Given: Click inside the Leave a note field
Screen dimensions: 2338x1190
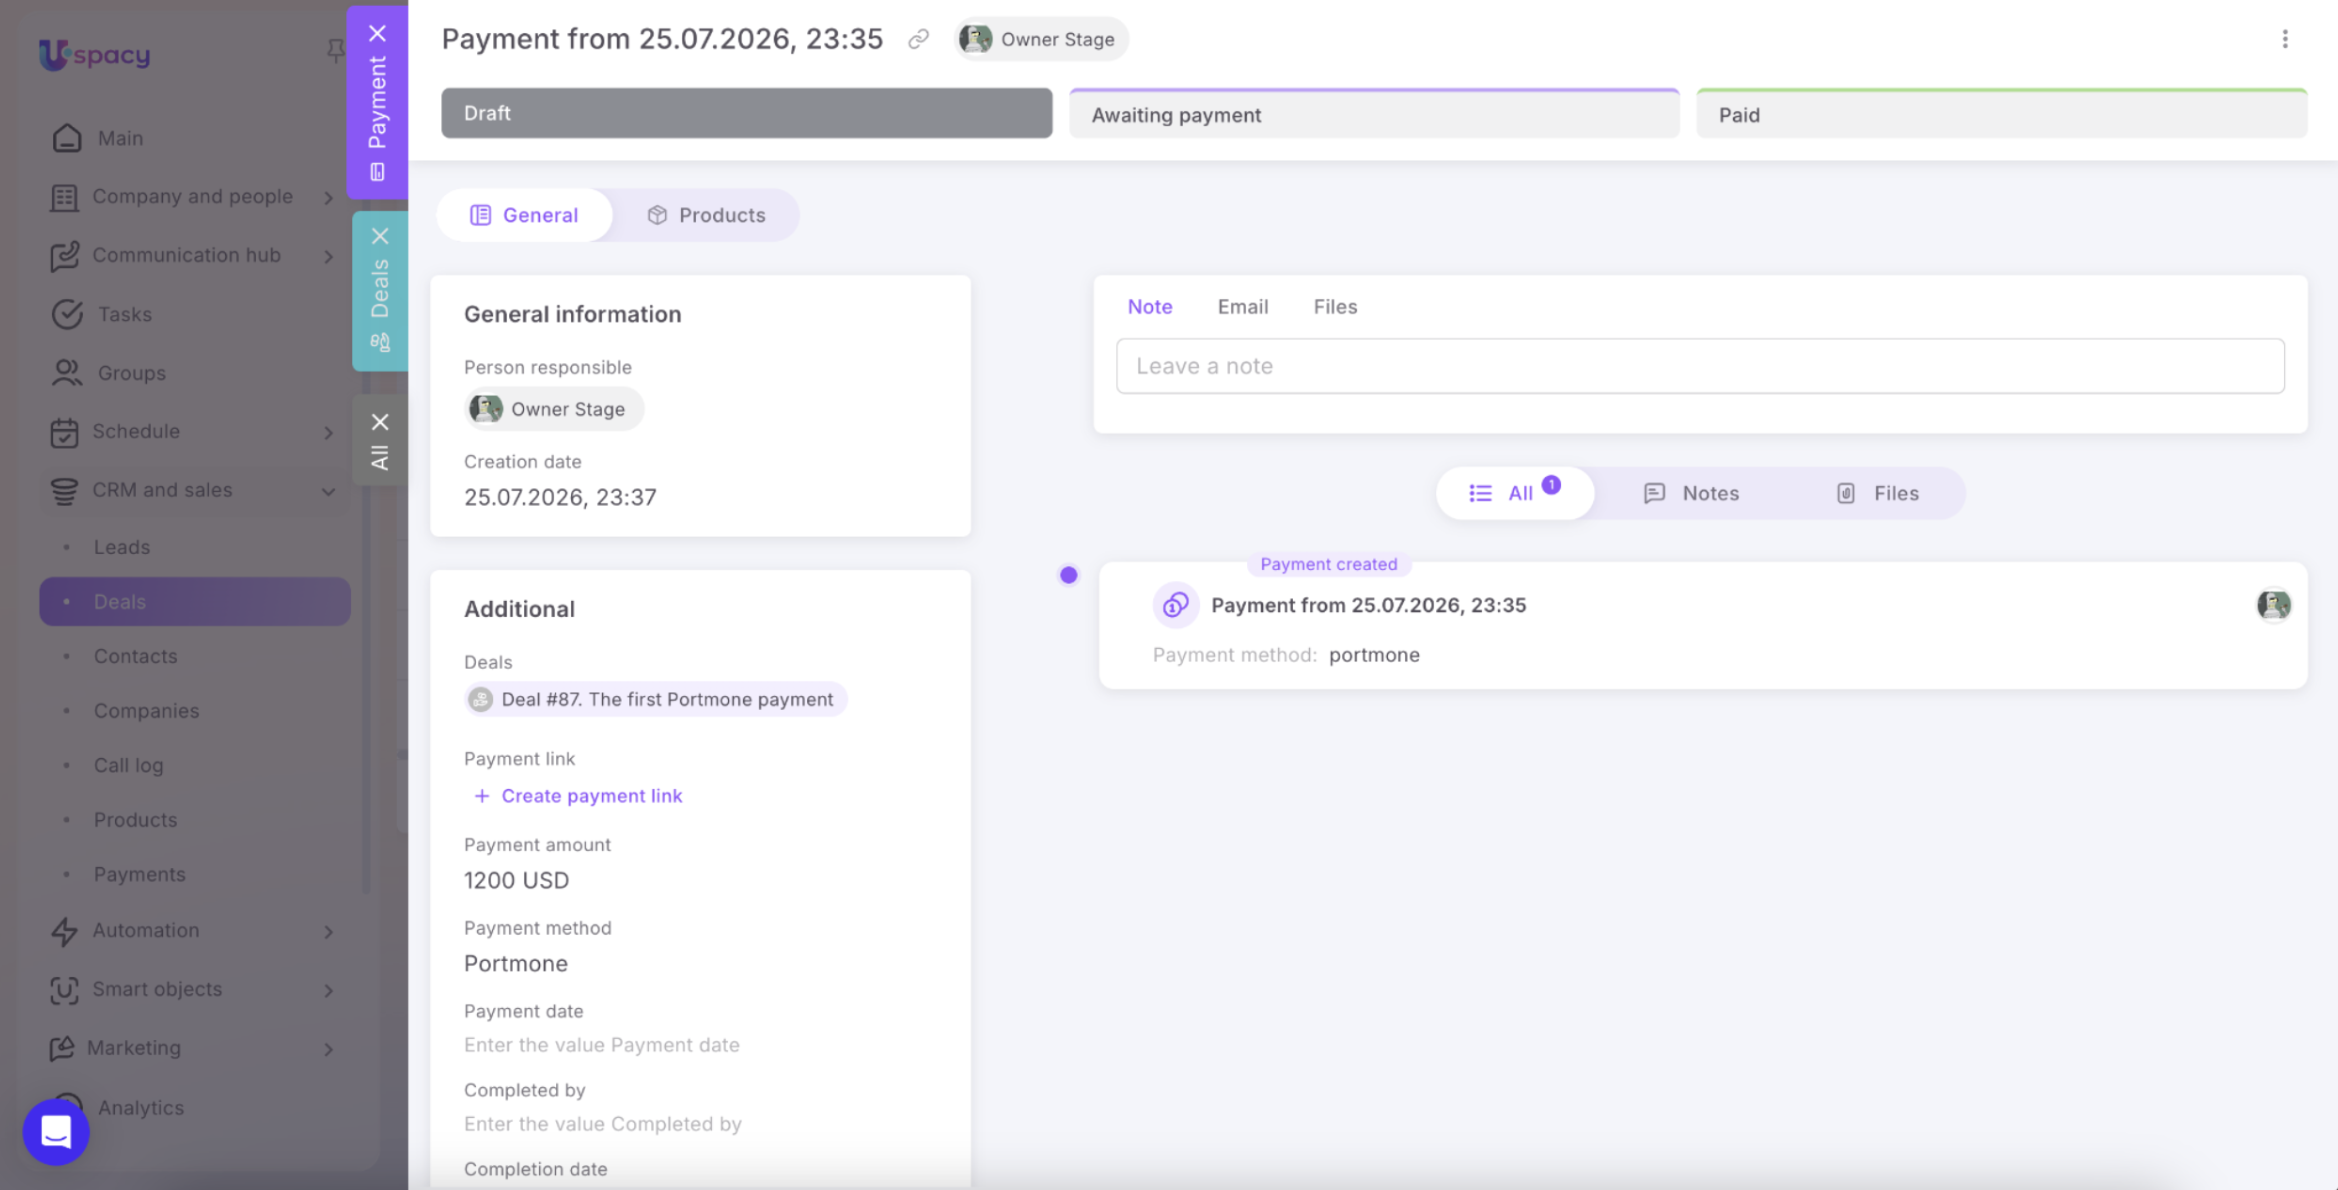Looking at the screenshot, I should (1700, 366).
